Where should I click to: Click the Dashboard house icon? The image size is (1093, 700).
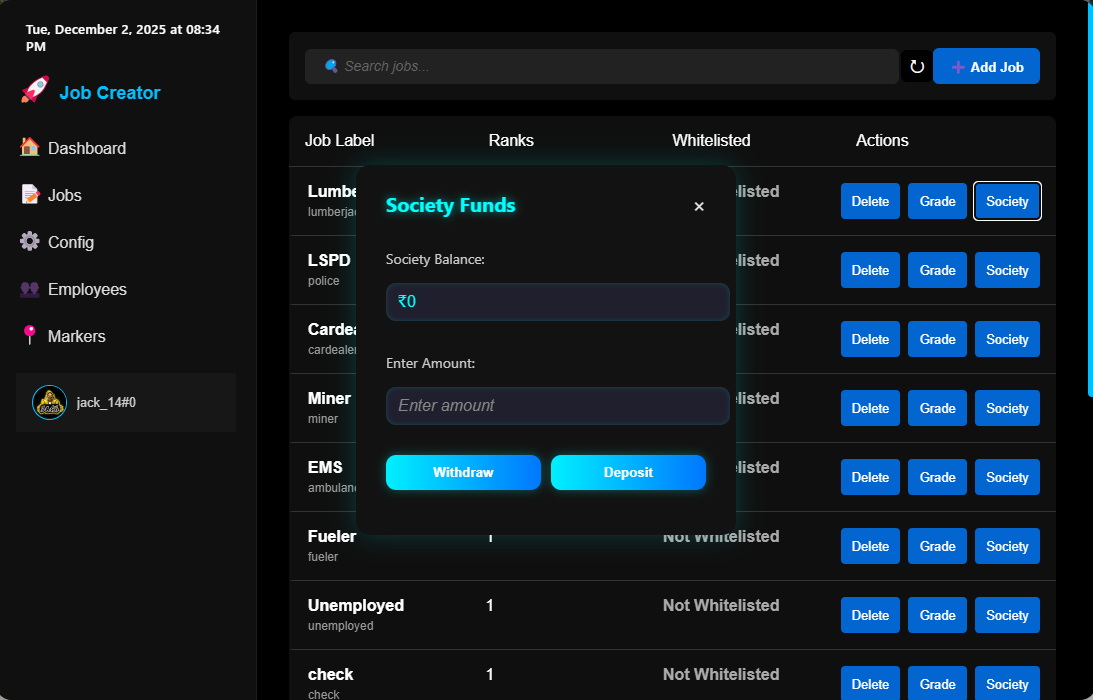click(x=29, y=147)
